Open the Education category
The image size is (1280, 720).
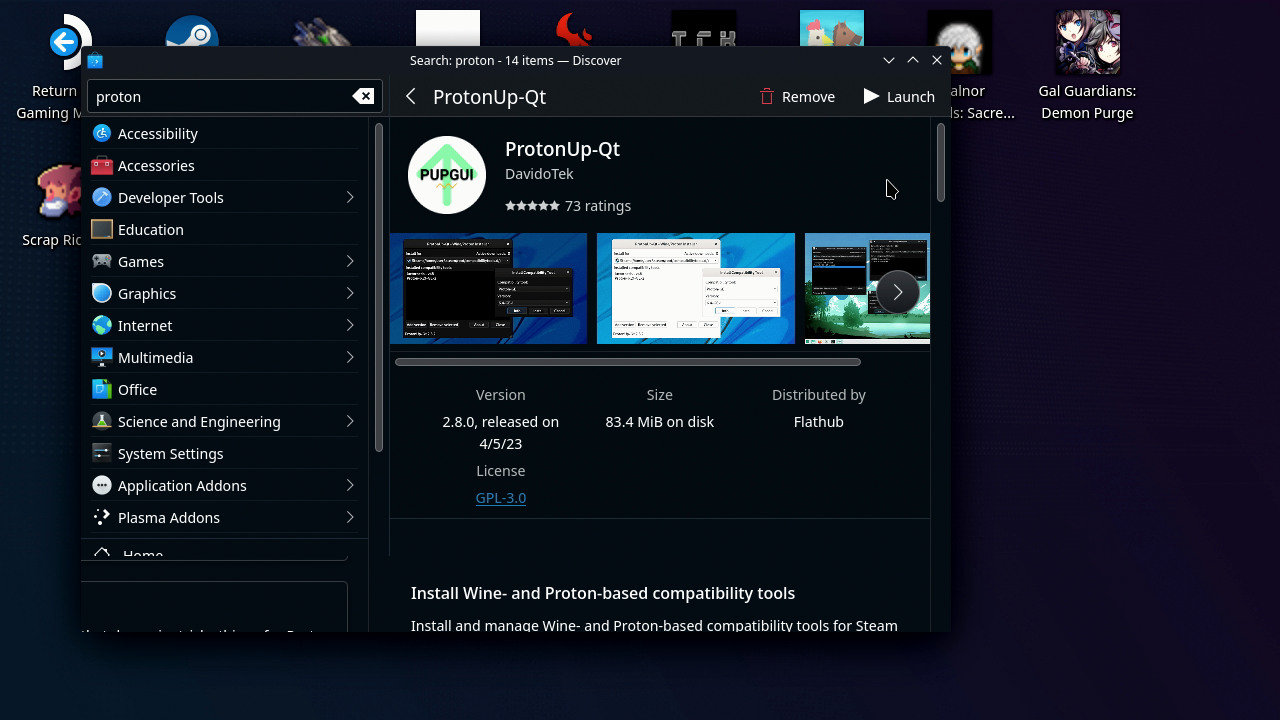pos(150,229)
